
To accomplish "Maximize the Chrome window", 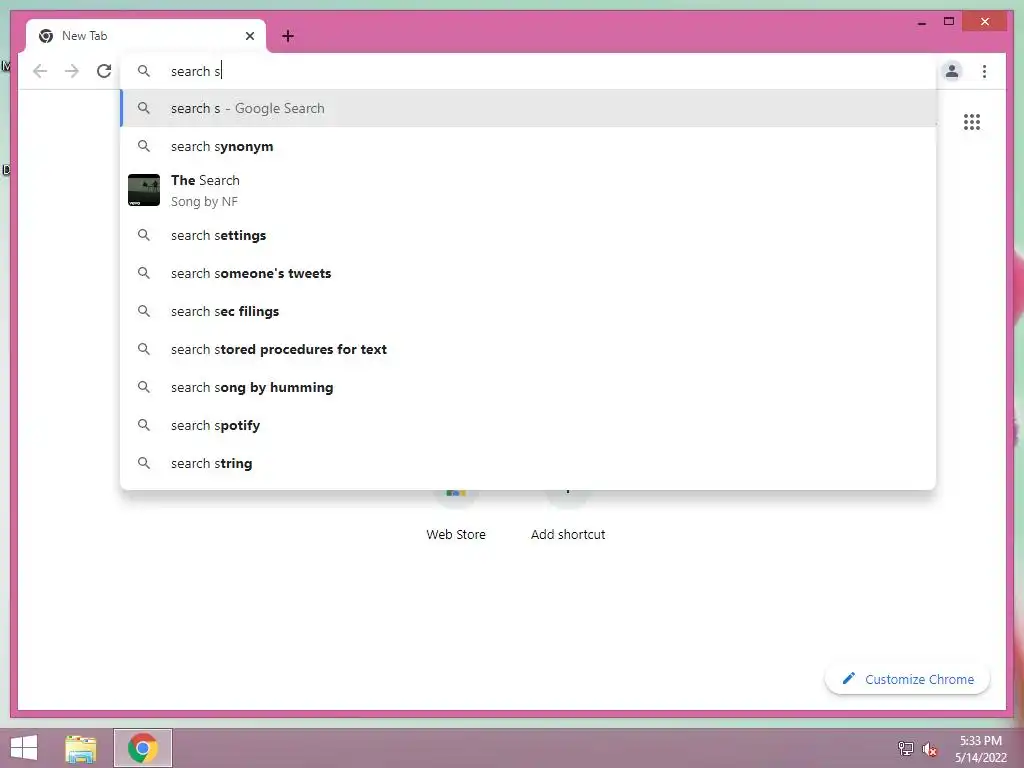I will point(949,22).
